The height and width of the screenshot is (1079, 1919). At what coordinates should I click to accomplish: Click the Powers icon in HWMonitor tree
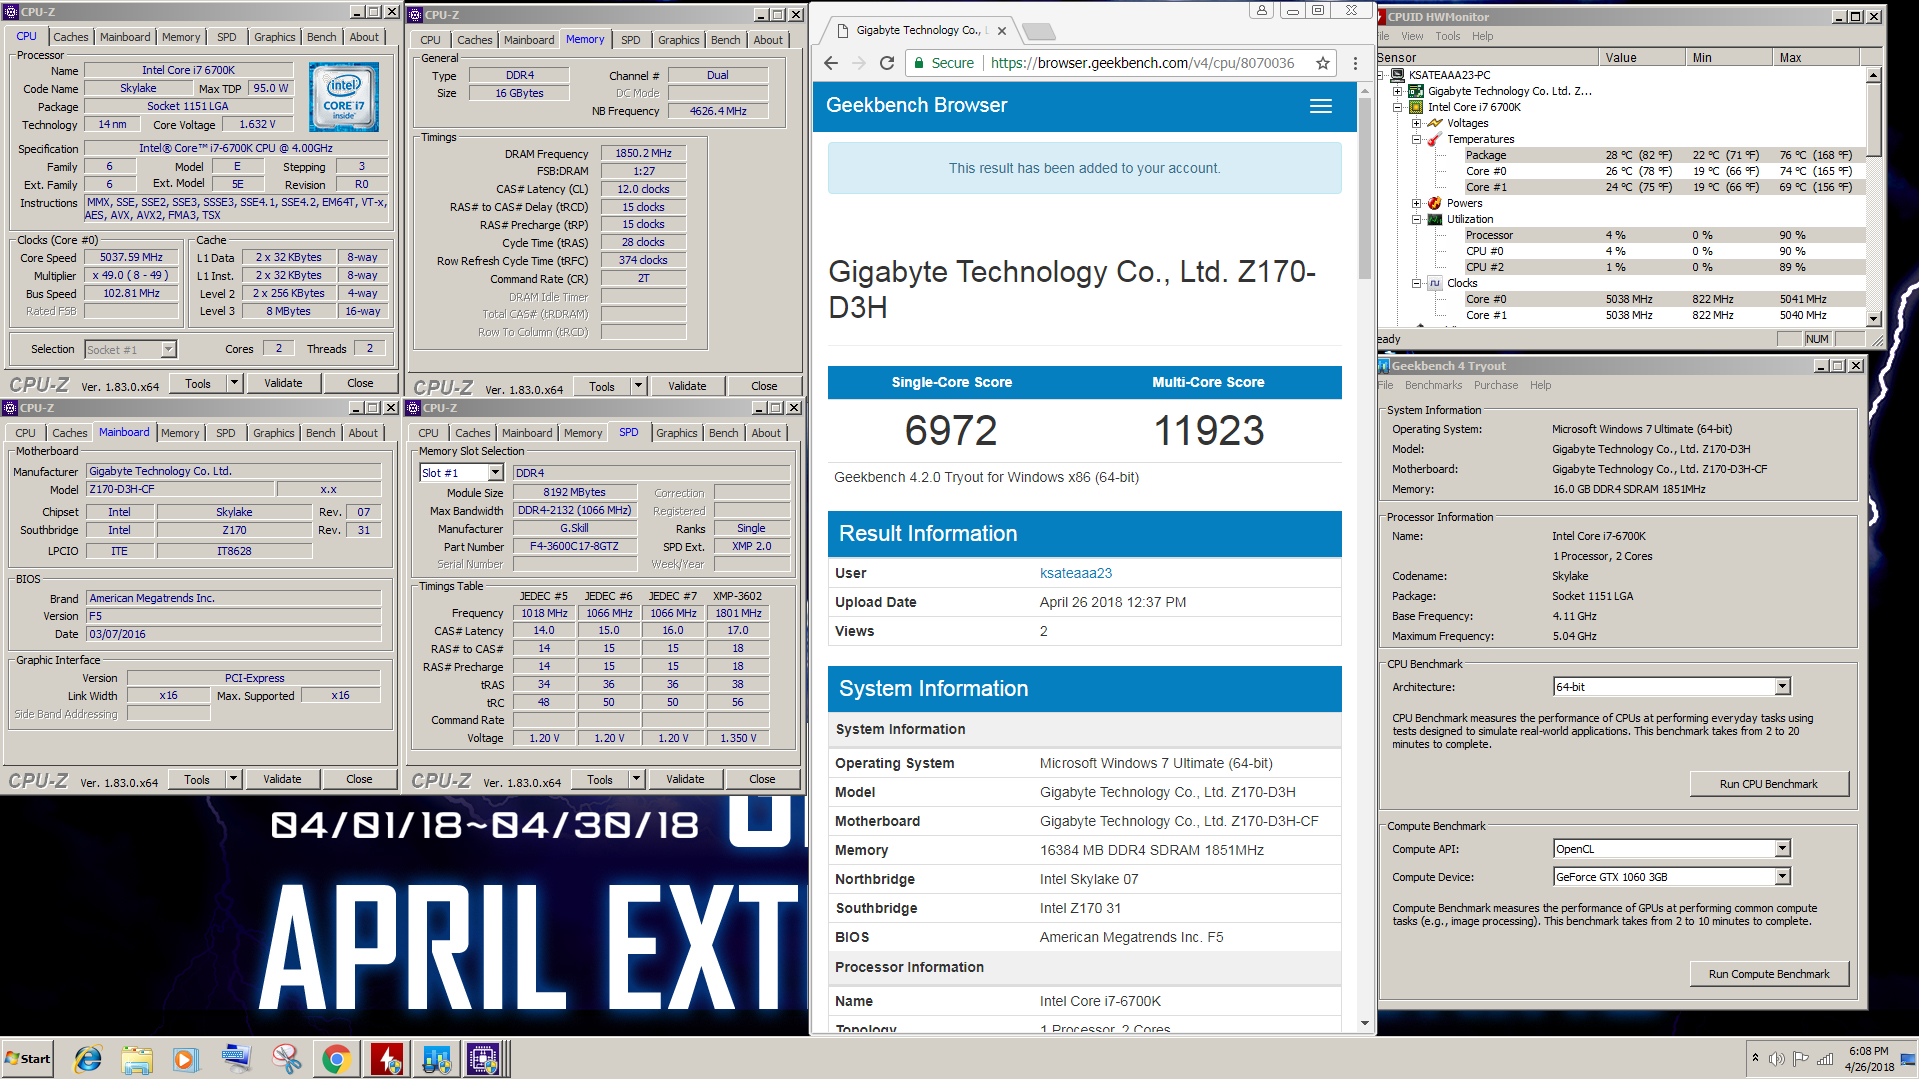click(1435, 203)
